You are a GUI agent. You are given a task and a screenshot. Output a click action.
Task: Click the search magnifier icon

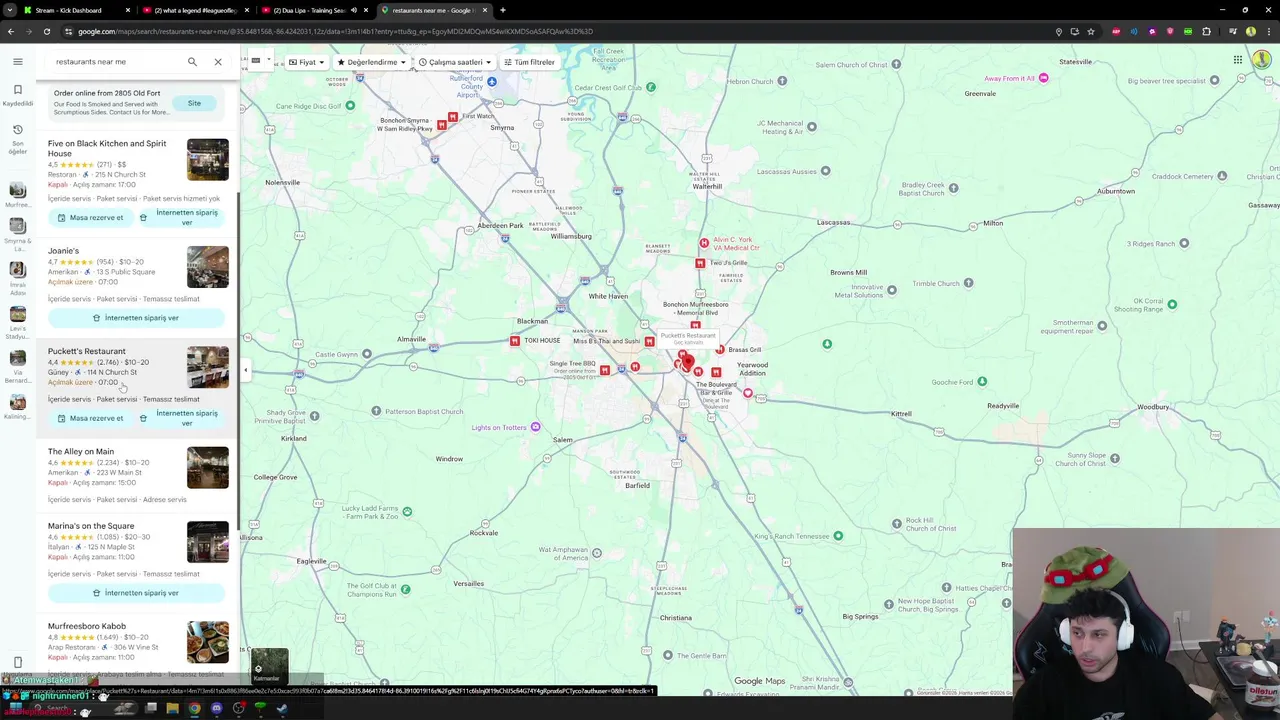point(192,62)
